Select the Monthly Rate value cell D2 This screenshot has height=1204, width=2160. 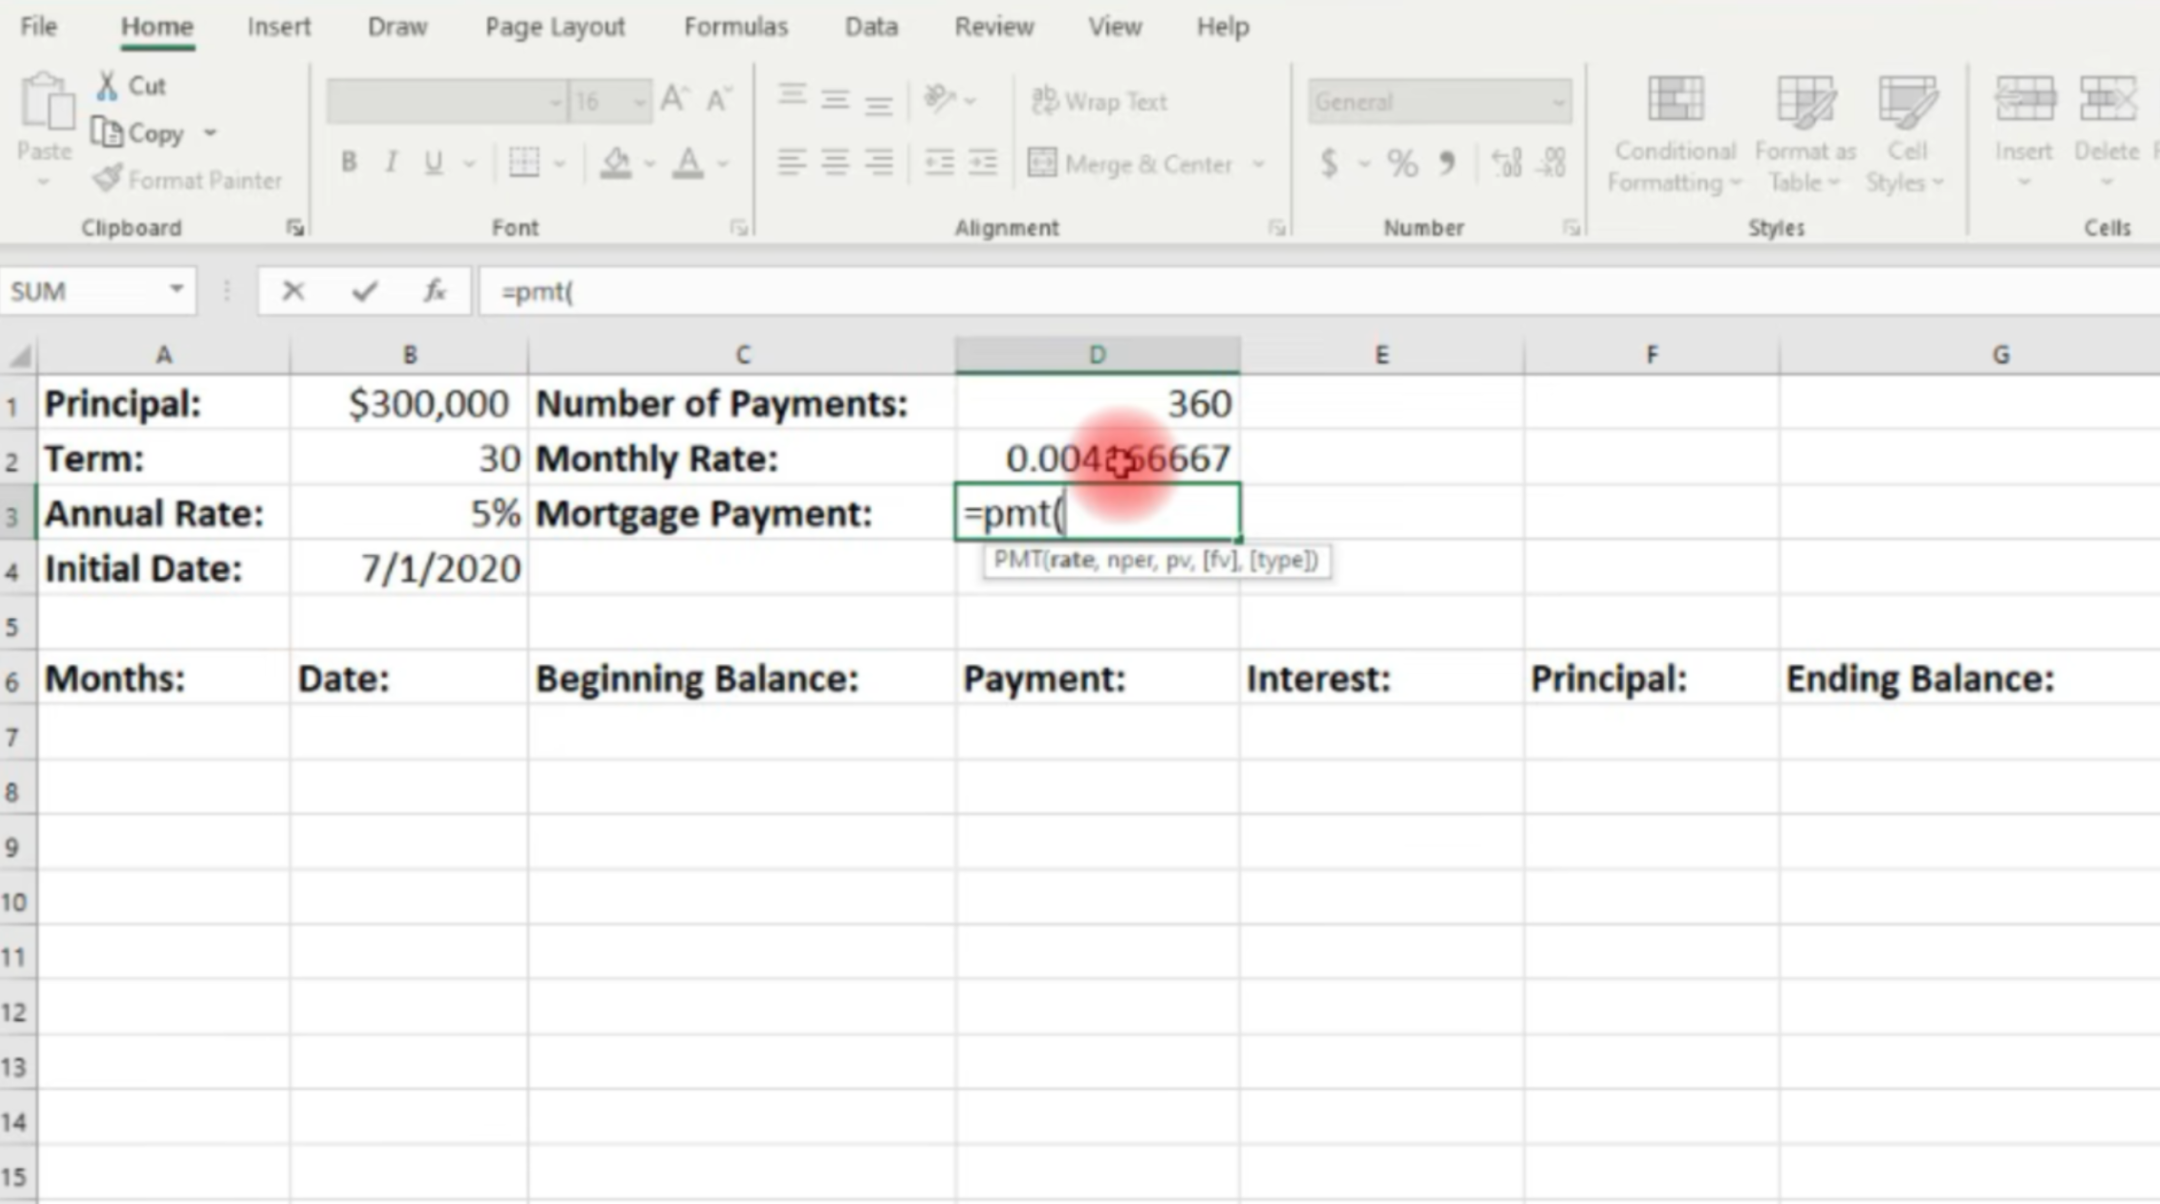(1097, 458)
